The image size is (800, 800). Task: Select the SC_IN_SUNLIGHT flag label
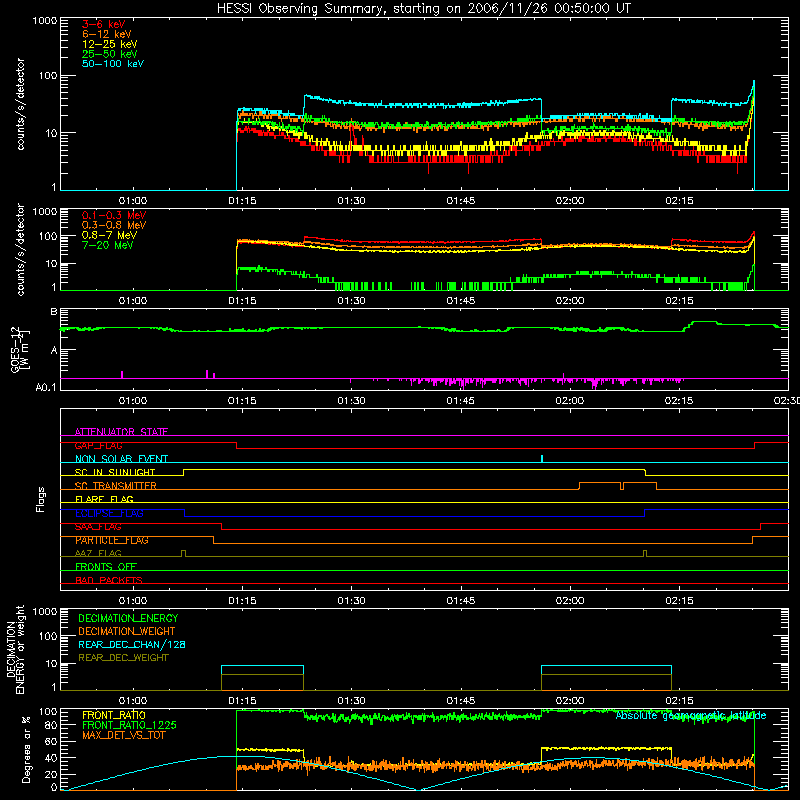point(115,472)
